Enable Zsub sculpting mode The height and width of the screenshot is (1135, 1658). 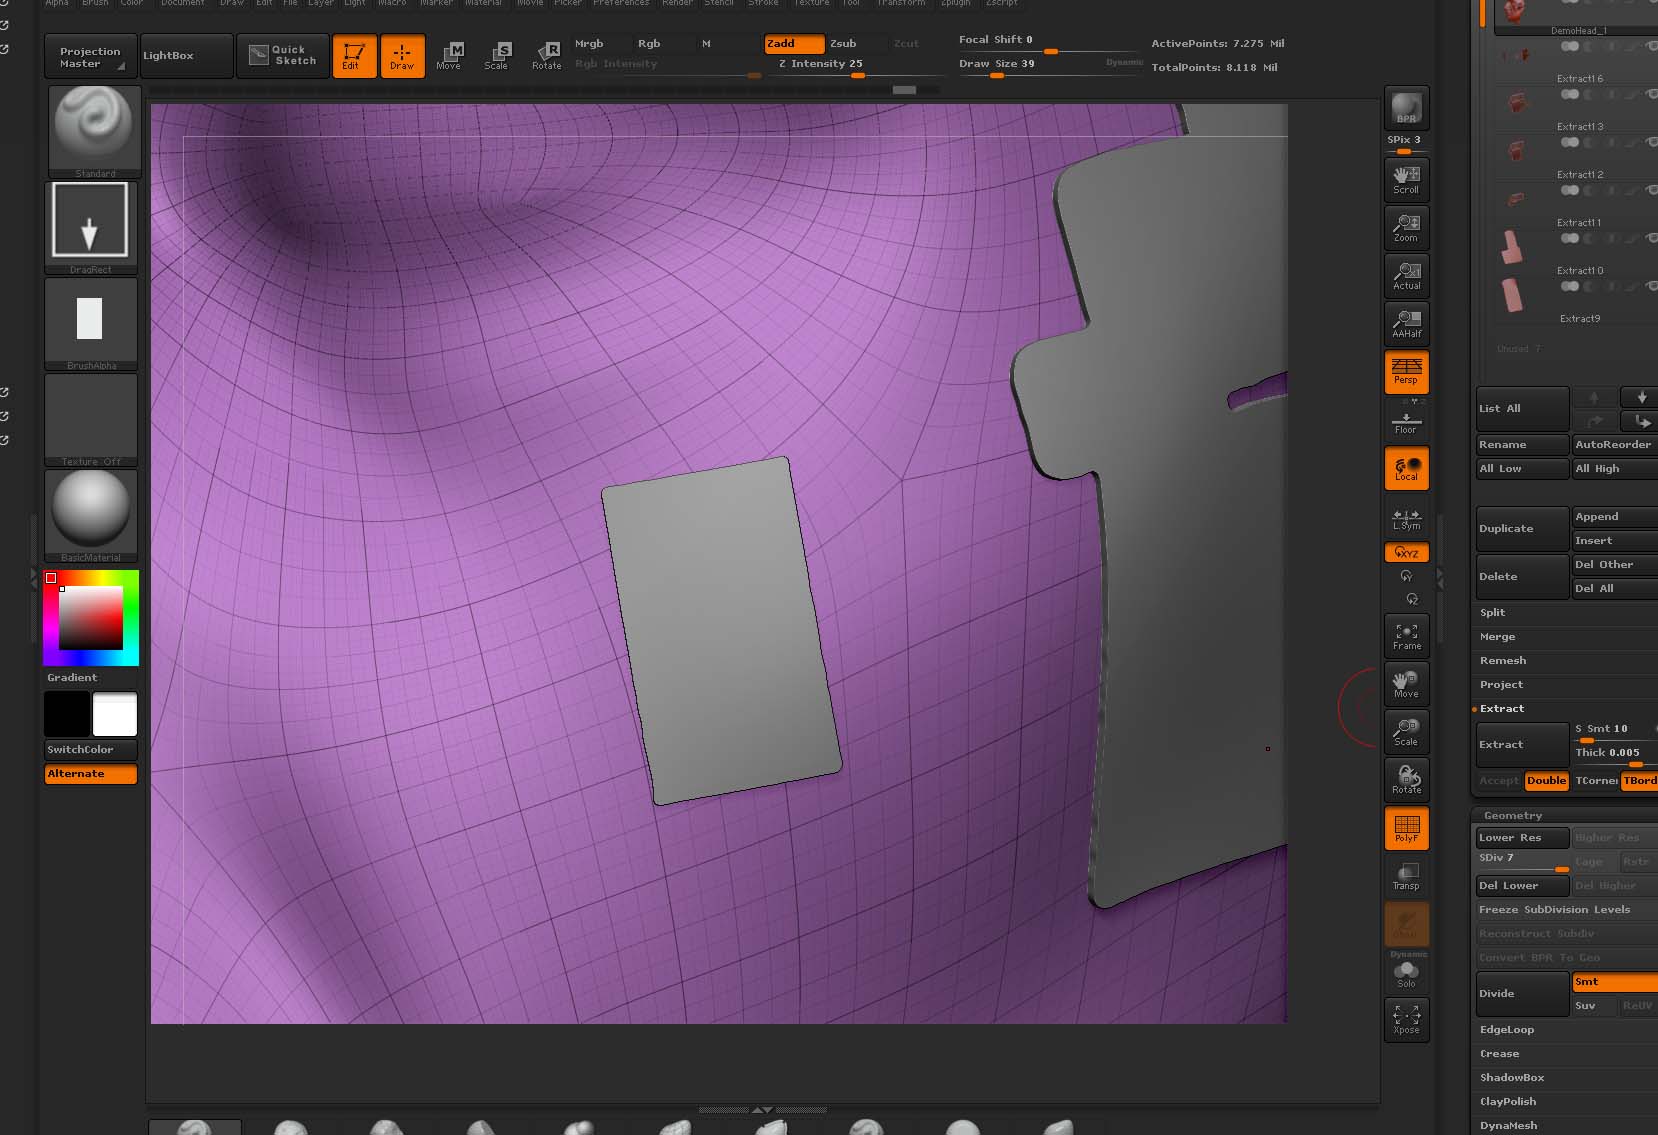coord(843,44)
